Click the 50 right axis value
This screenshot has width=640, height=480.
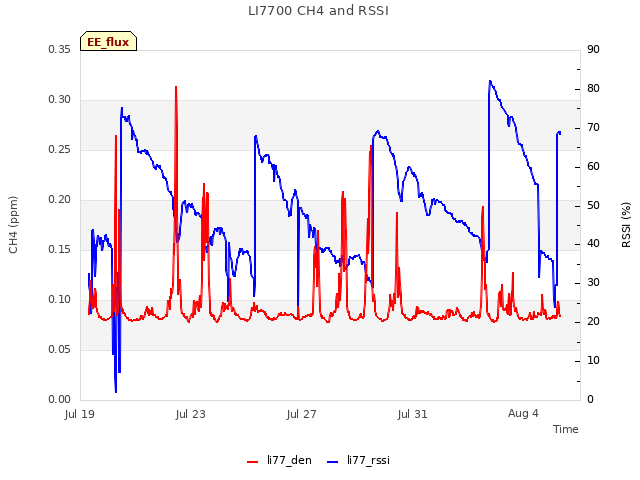(593, 205)
